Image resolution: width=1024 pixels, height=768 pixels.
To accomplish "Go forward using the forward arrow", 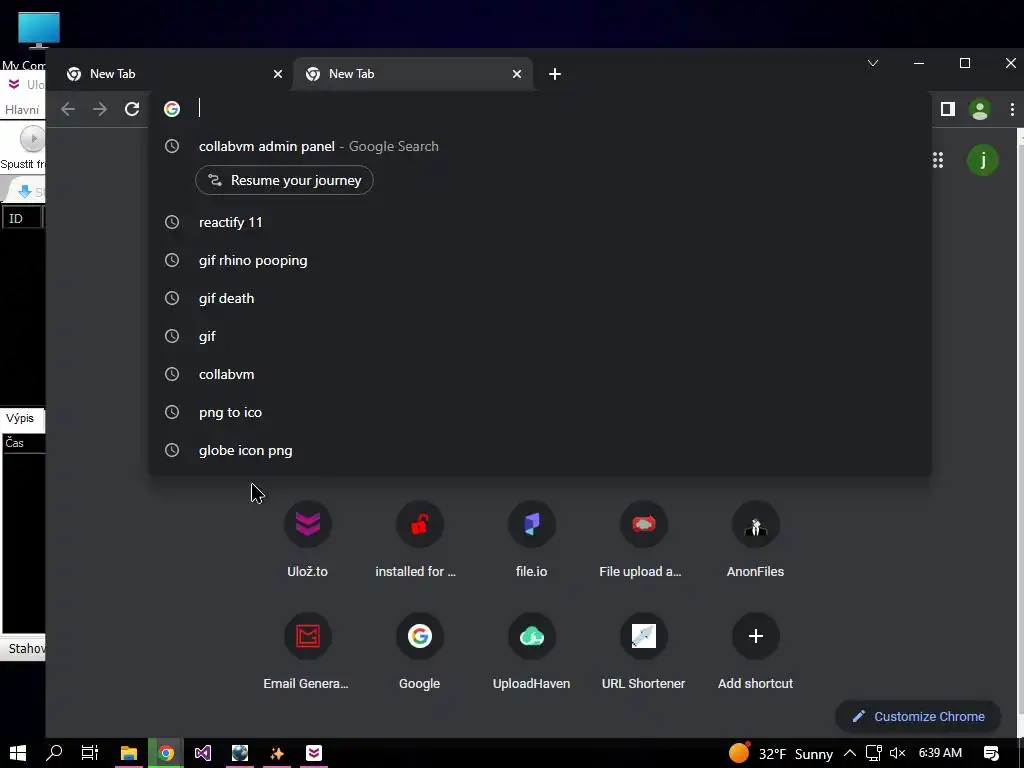I will pos(100,109).
